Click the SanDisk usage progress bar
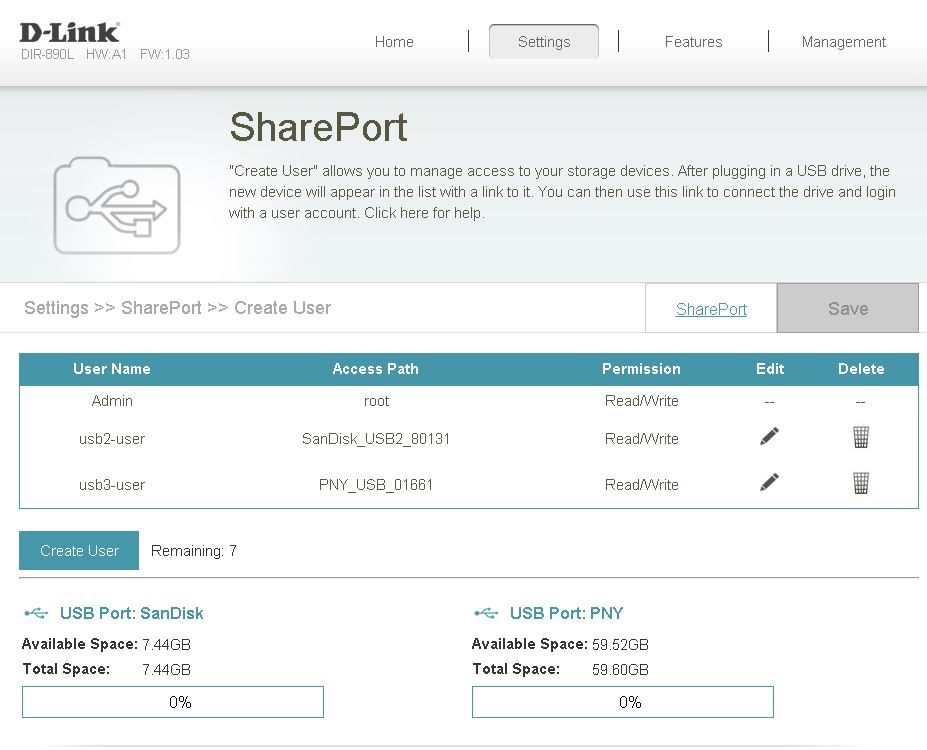The width and height of the screenshot is (927, 750). coord(173,702)
